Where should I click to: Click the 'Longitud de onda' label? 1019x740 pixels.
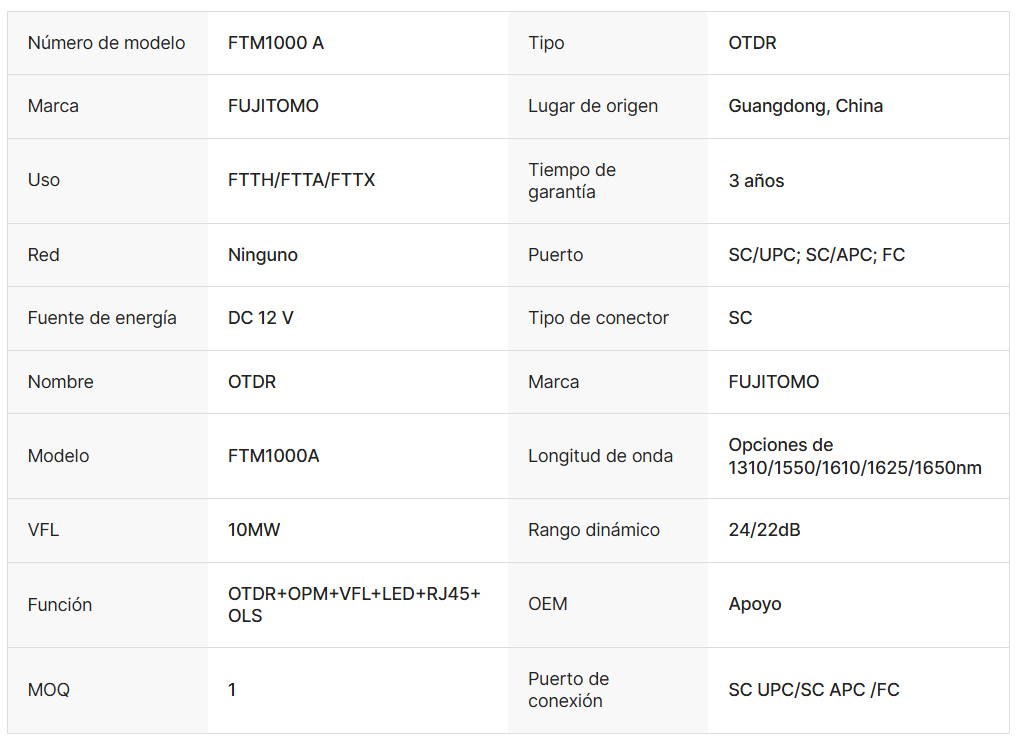coord(600,456)
